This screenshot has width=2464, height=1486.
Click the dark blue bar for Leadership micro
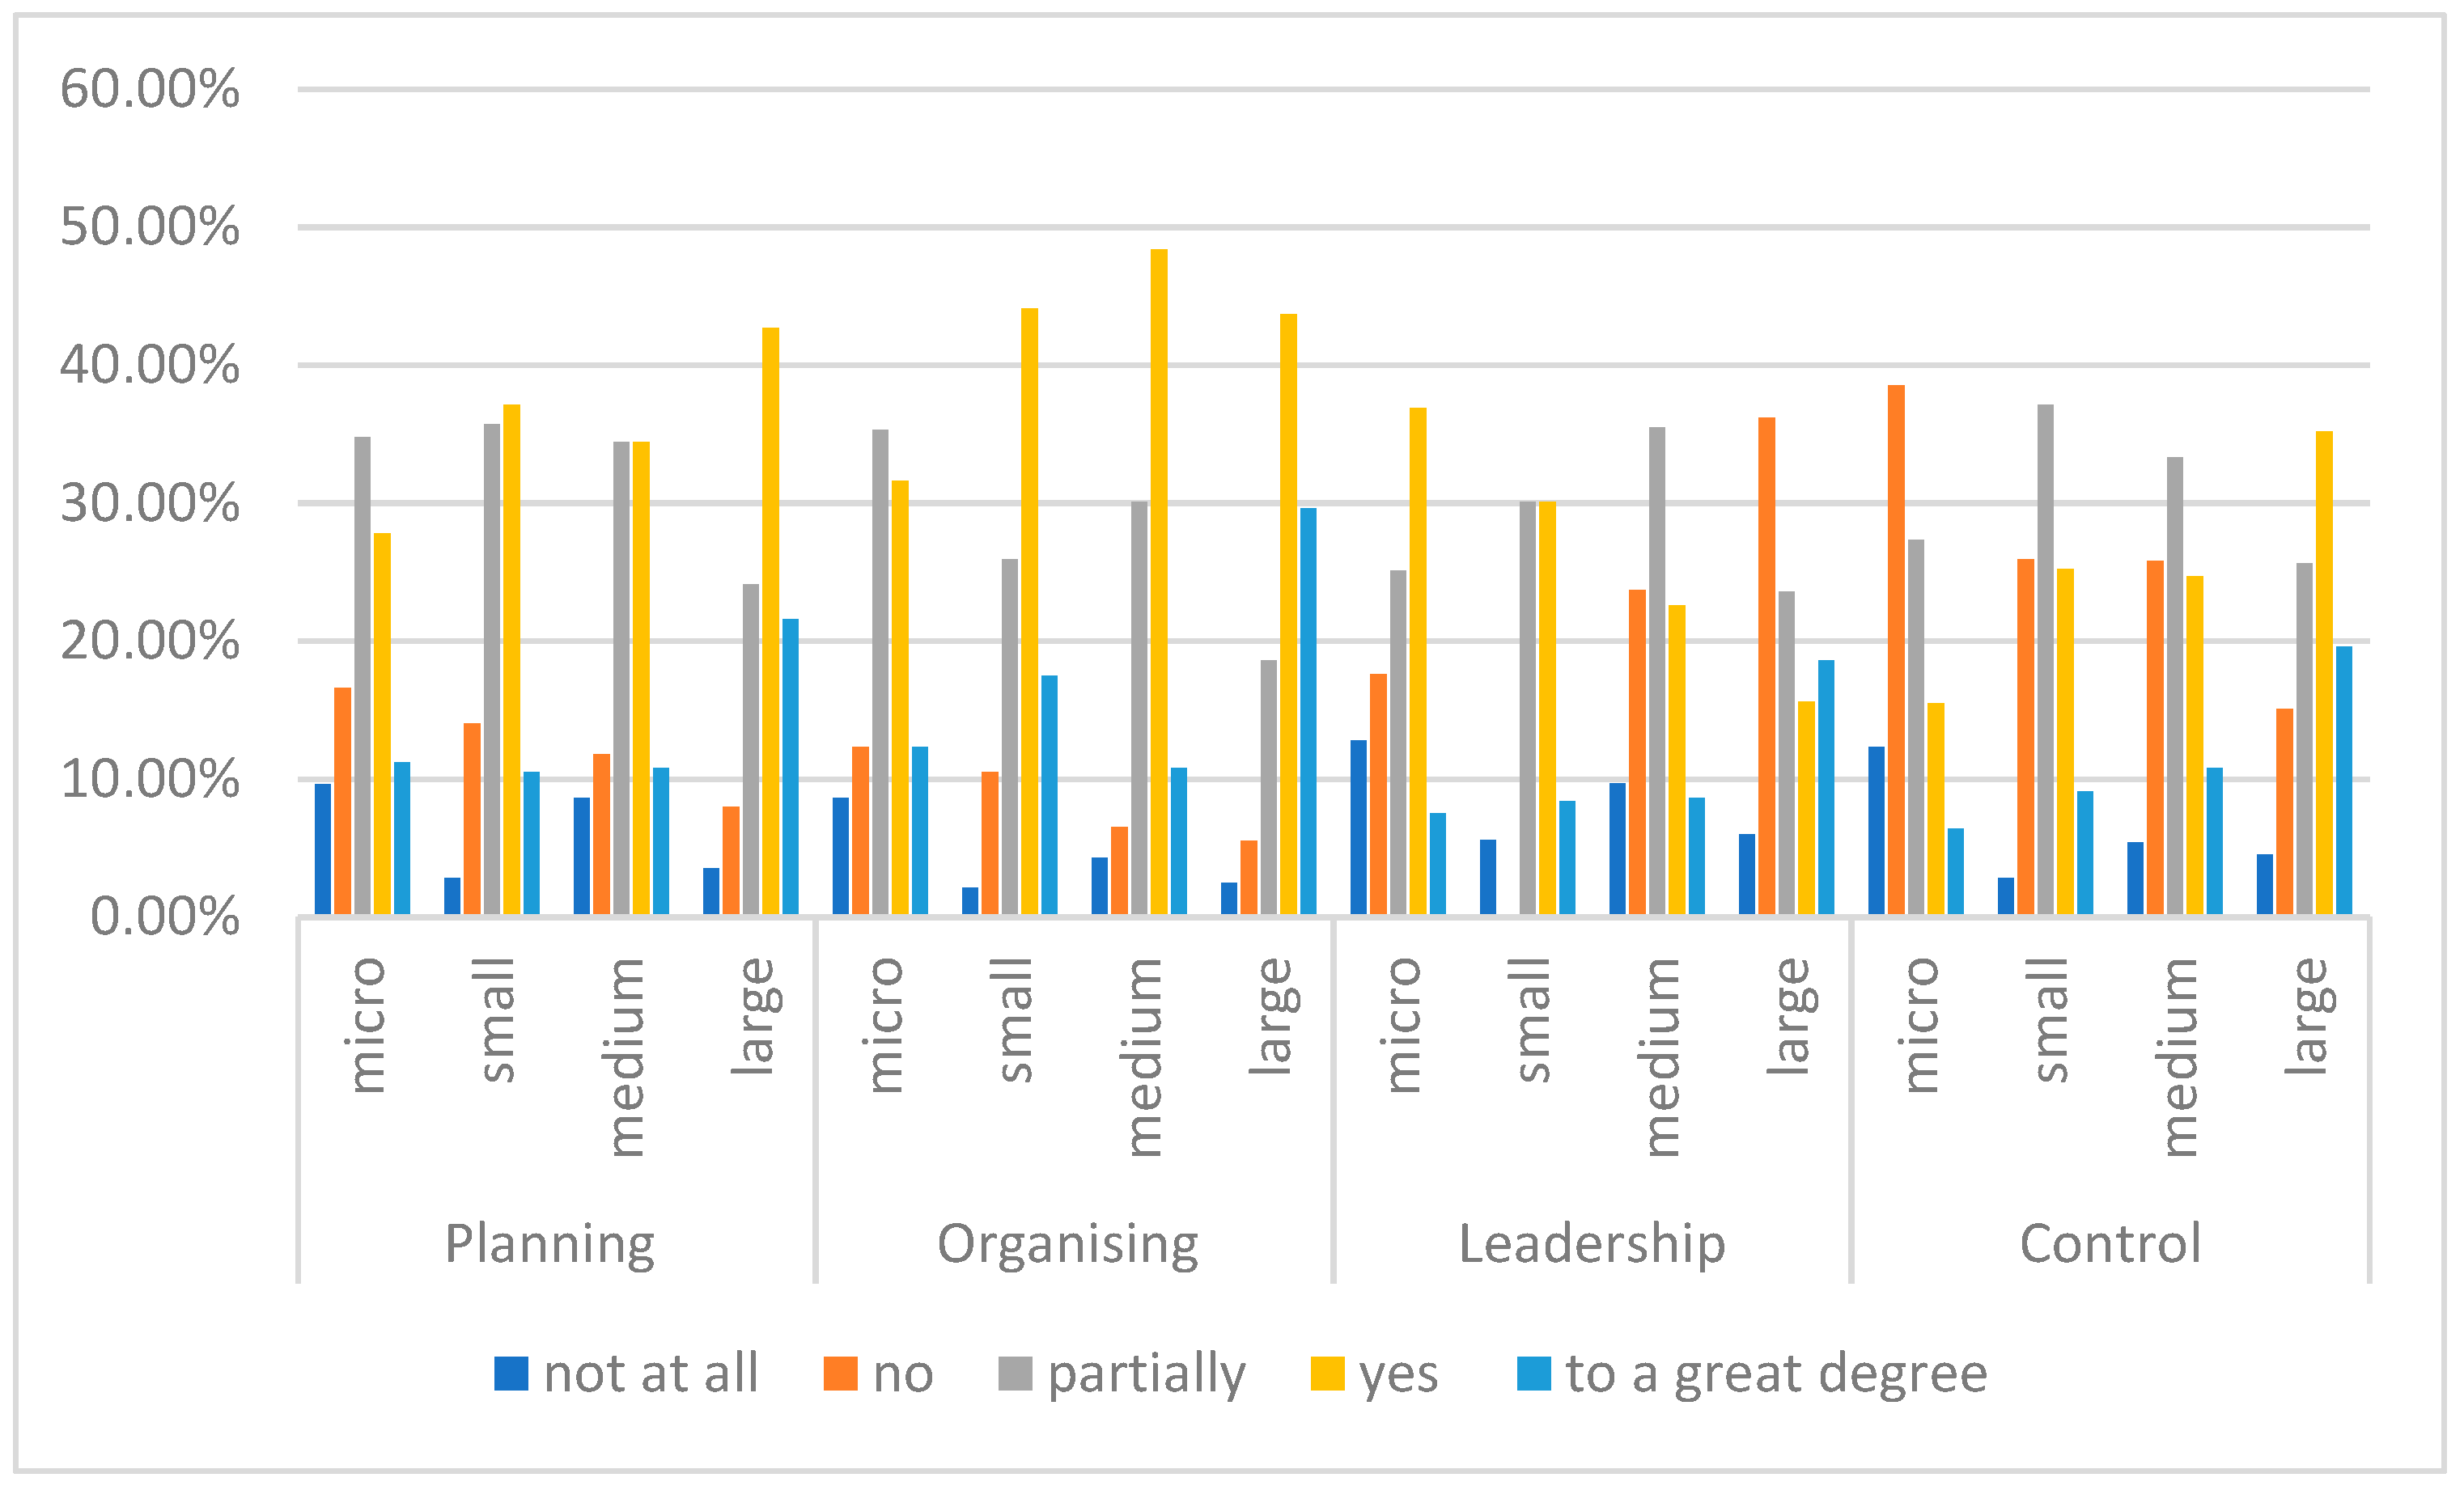tap(1358, 827)
